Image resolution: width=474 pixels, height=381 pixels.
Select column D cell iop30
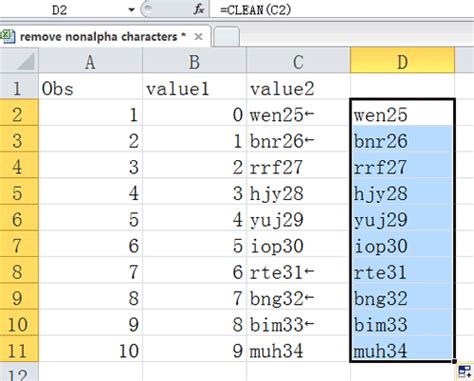point(402,244)
